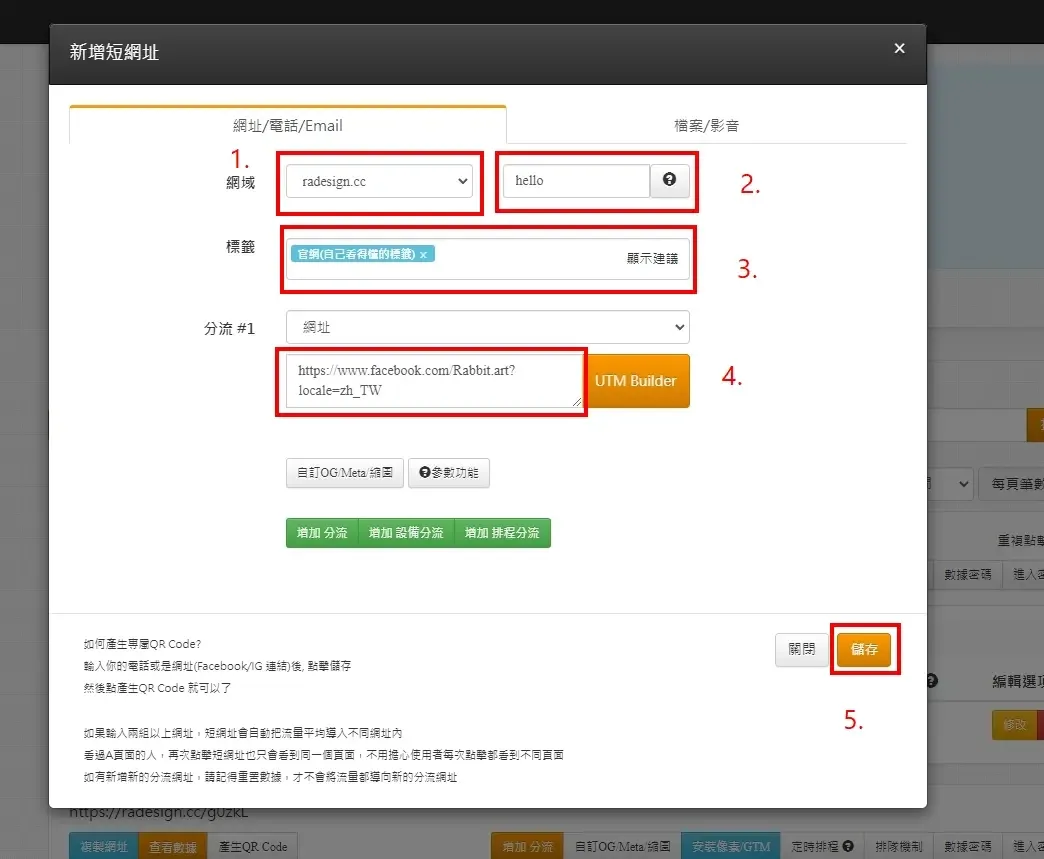This screenshot has width=1044, height=859.
Task: Open the UTM Builder
Action: coord(635,381)
